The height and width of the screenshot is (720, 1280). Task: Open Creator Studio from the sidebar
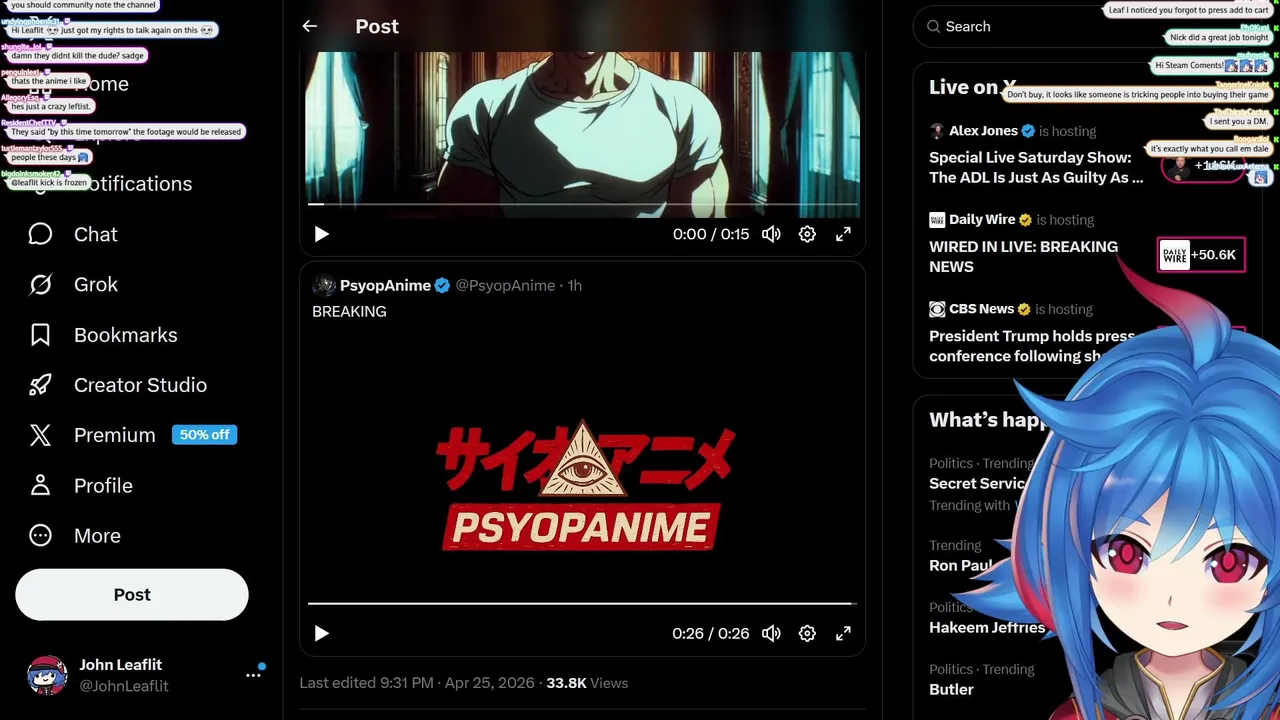118,385
